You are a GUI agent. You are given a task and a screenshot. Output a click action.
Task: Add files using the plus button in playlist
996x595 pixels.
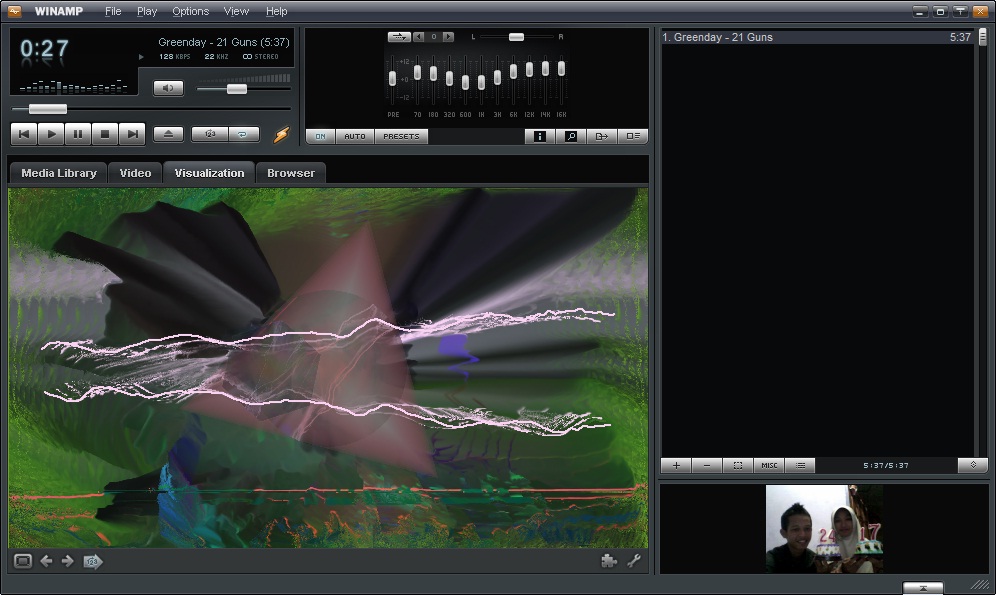[676, 465]
